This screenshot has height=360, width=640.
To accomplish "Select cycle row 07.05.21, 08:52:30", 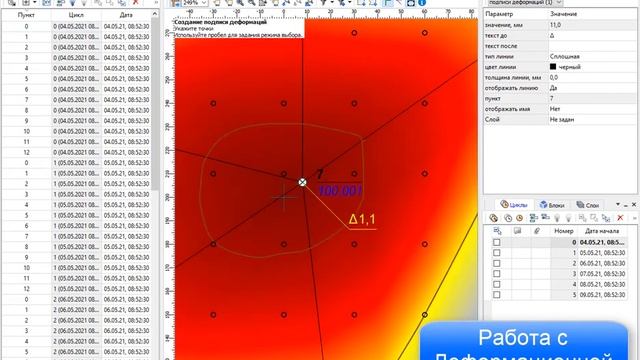I will [x=602, y=274].
